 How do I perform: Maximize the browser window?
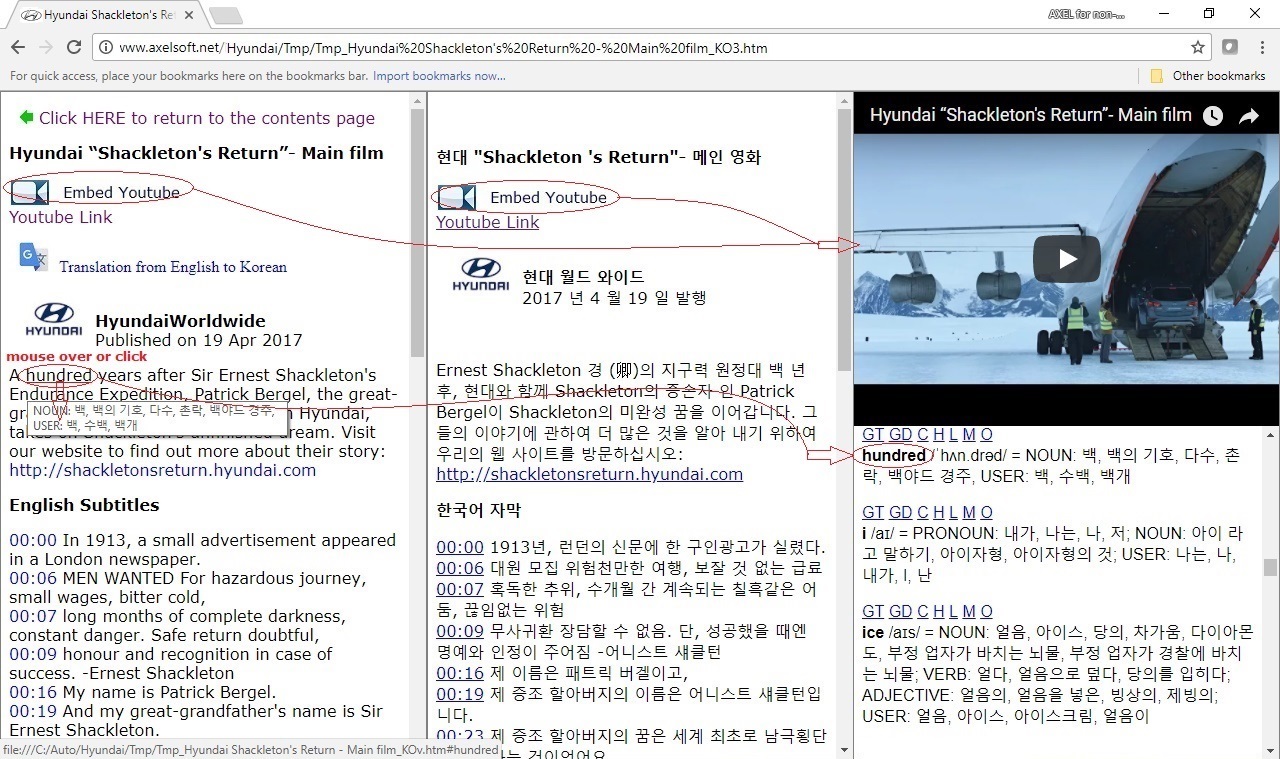1209,14
